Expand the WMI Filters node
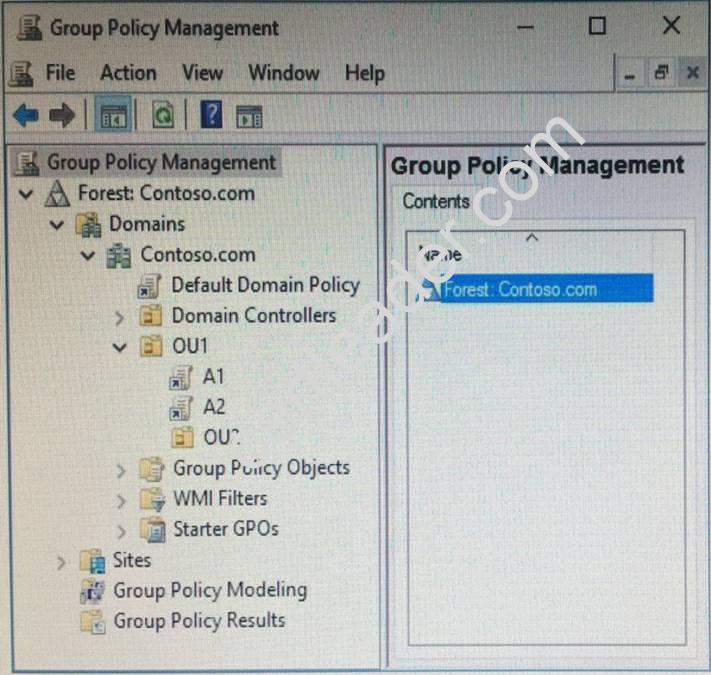The height and width of the screenshot is (675, 711). point(121,501)
